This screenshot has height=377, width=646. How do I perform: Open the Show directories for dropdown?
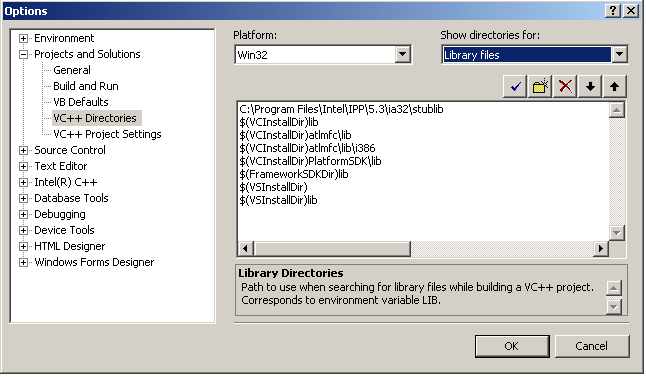[619, 54]
